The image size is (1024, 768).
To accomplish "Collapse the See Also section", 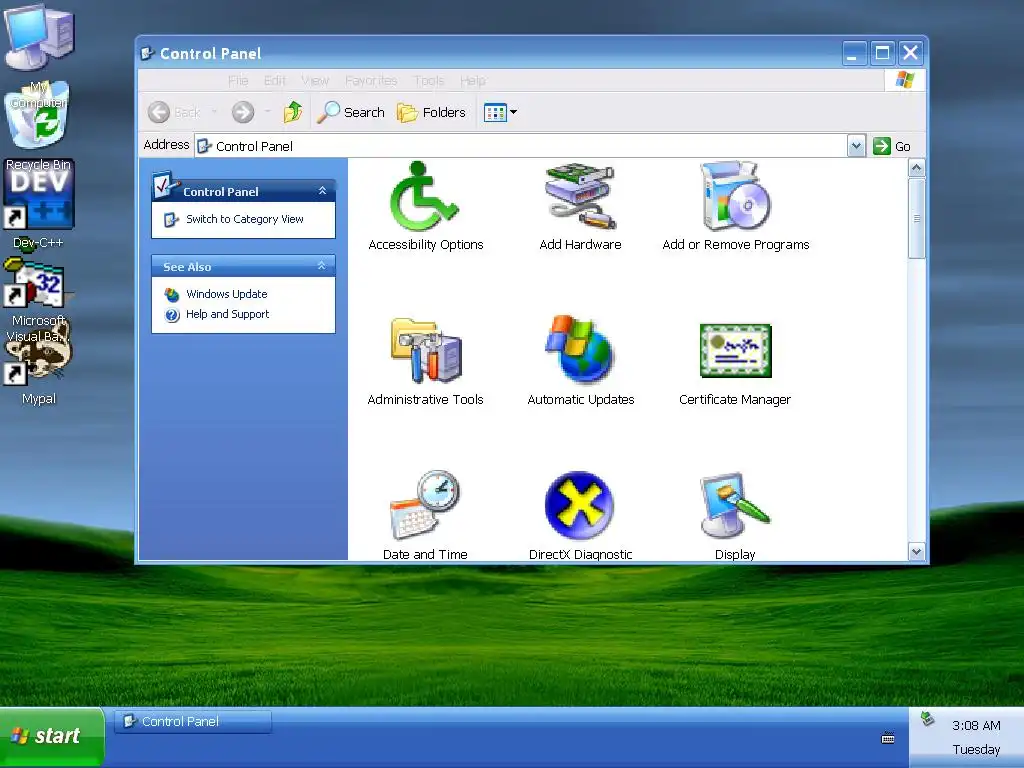I will coord(321,266).
